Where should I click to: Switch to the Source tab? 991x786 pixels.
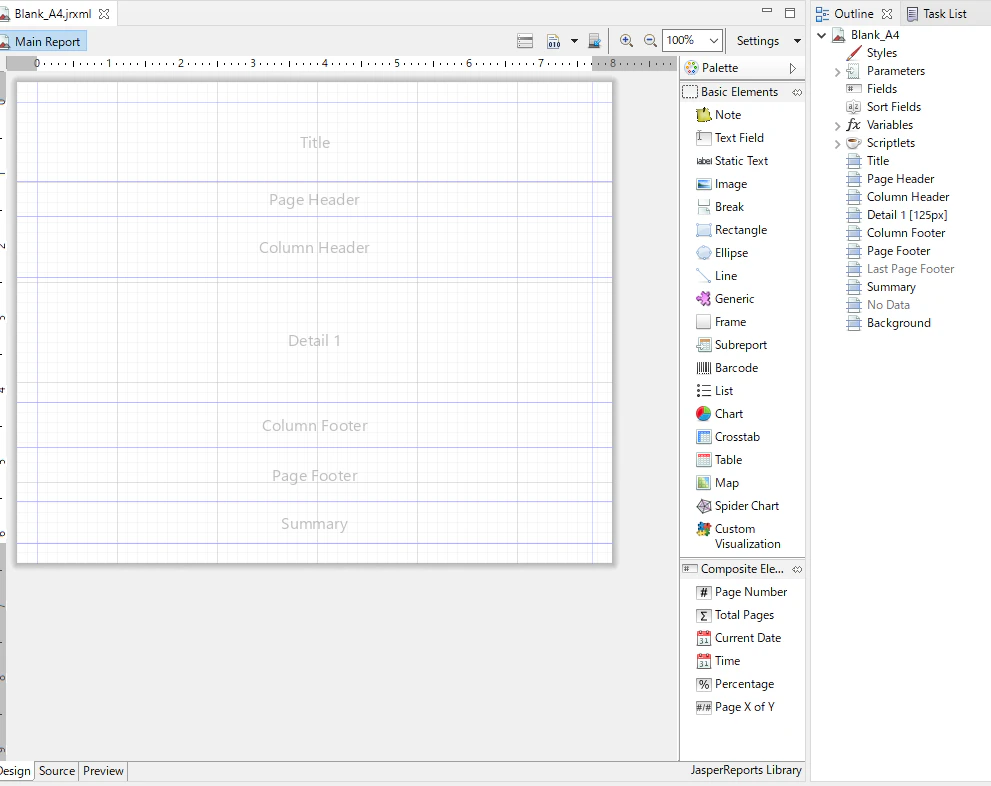click(x=57, y=771)
